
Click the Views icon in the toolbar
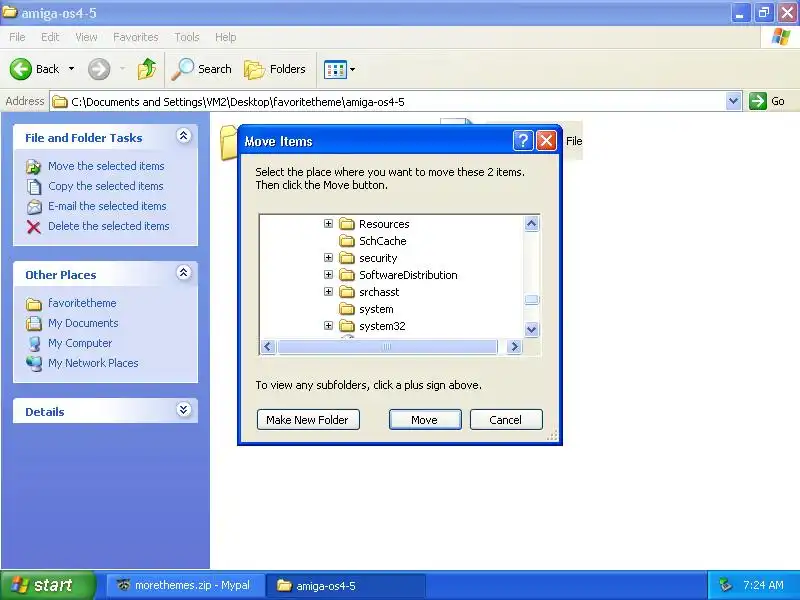click(x=335, y=69)
